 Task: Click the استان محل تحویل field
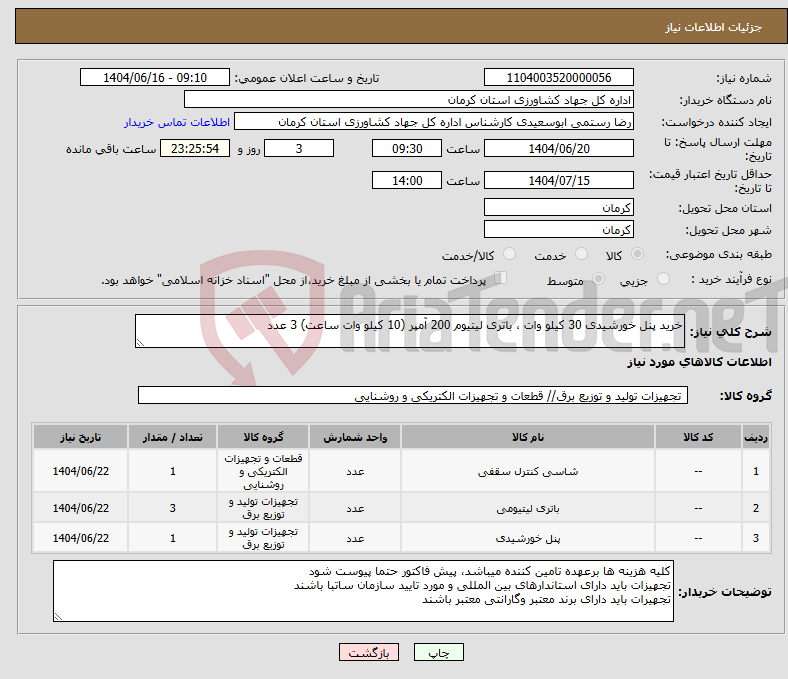[x=559, y=208]
